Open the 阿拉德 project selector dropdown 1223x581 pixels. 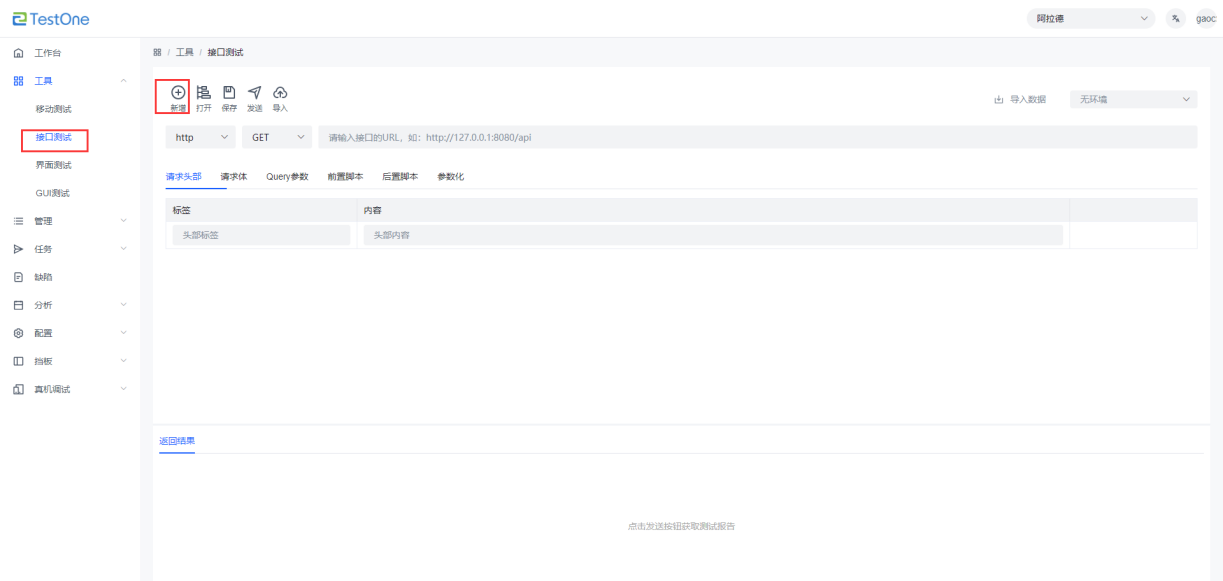click(1091, 19)
